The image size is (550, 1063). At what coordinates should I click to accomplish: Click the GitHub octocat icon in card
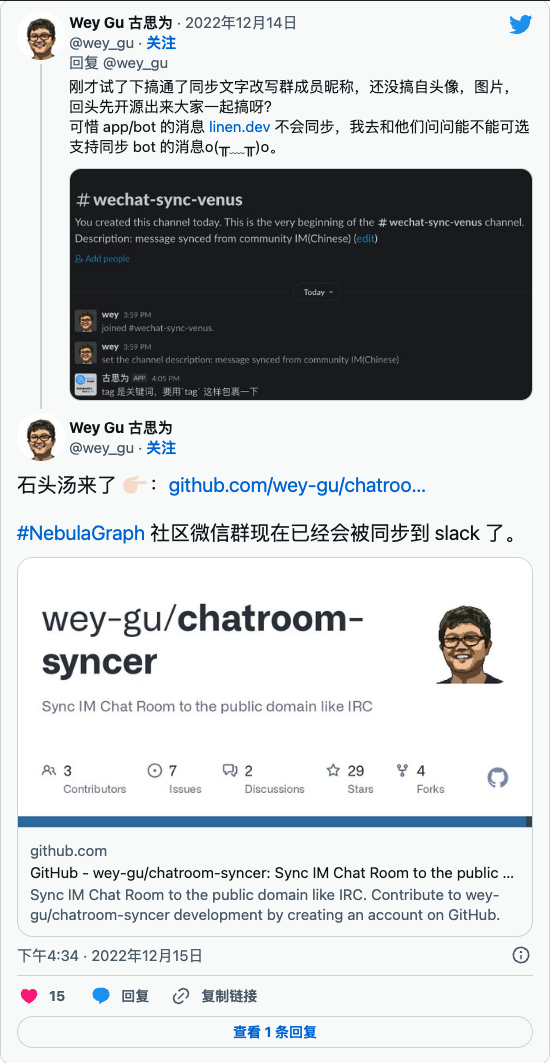[498, 778]
